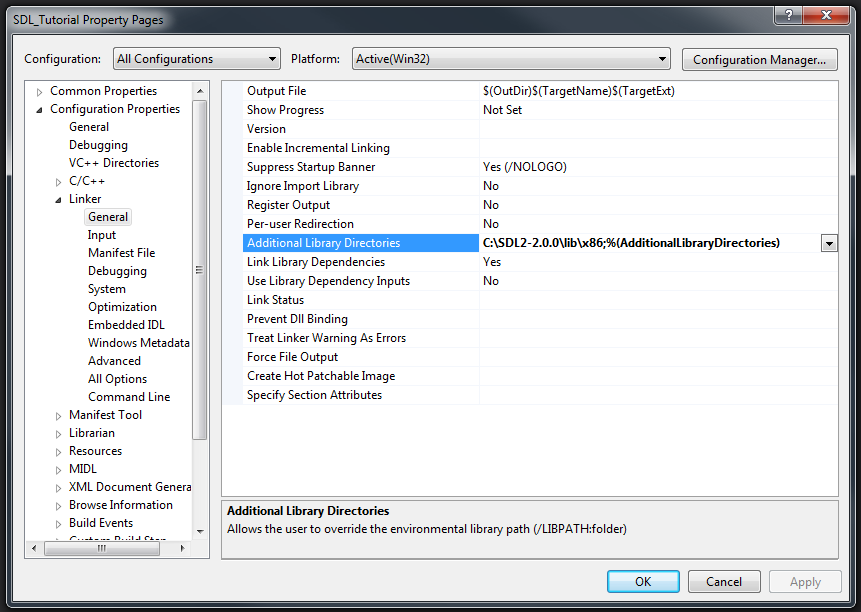Close the Property Pages dialog window

point(826,17)
